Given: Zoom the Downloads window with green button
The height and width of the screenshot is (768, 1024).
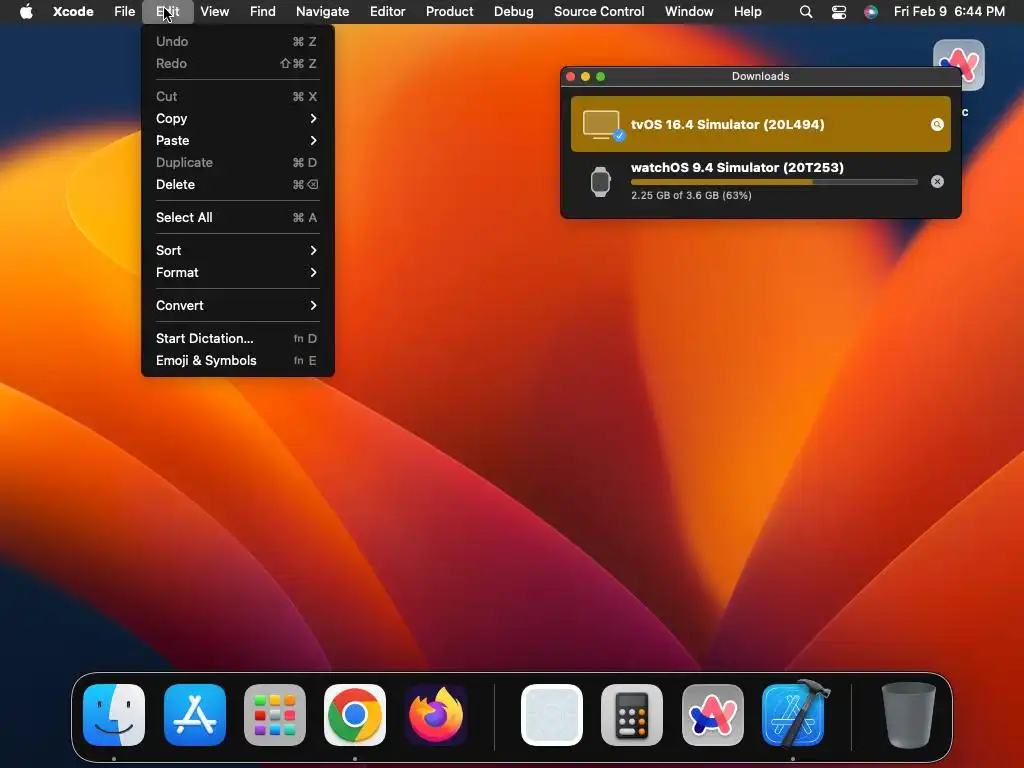Looking at the screenshot, I should click(600, 76).
